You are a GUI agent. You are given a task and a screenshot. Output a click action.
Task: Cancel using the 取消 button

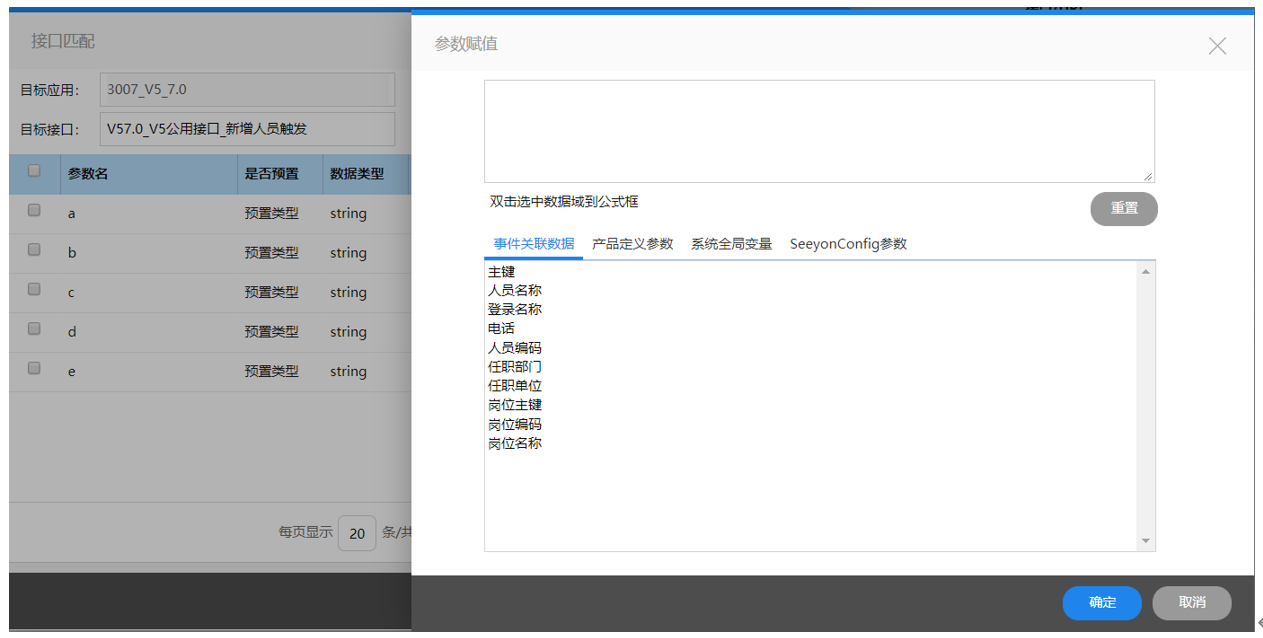(x=1191, y=603)
